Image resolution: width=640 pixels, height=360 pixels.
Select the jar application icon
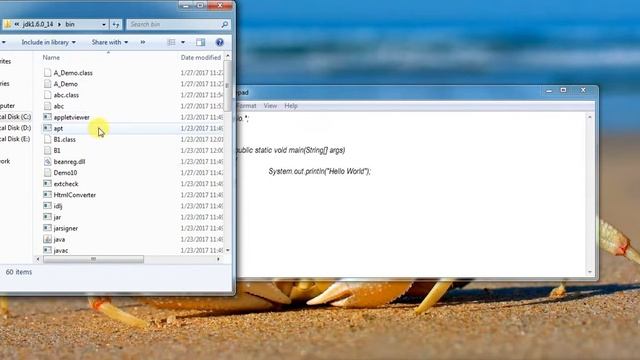(x=47, y=217)
